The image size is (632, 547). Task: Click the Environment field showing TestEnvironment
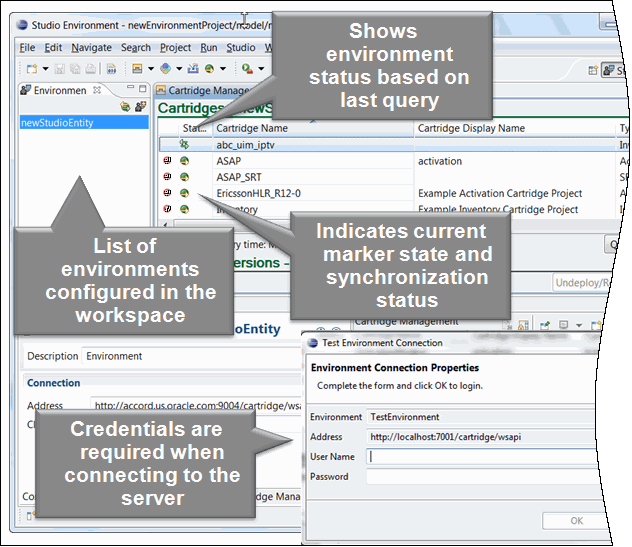point(482,417)
